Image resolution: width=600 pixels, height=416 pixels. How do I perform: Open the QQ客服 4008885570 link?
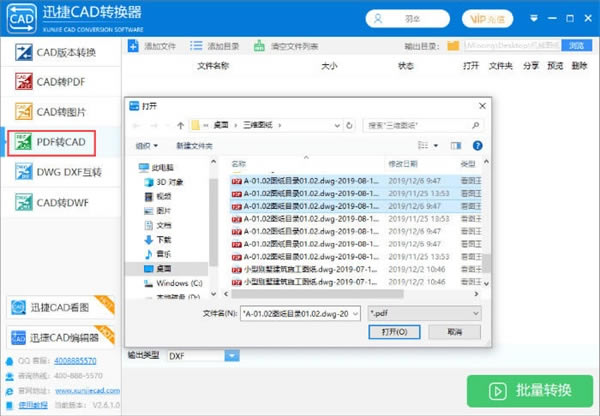pos(75,361)
